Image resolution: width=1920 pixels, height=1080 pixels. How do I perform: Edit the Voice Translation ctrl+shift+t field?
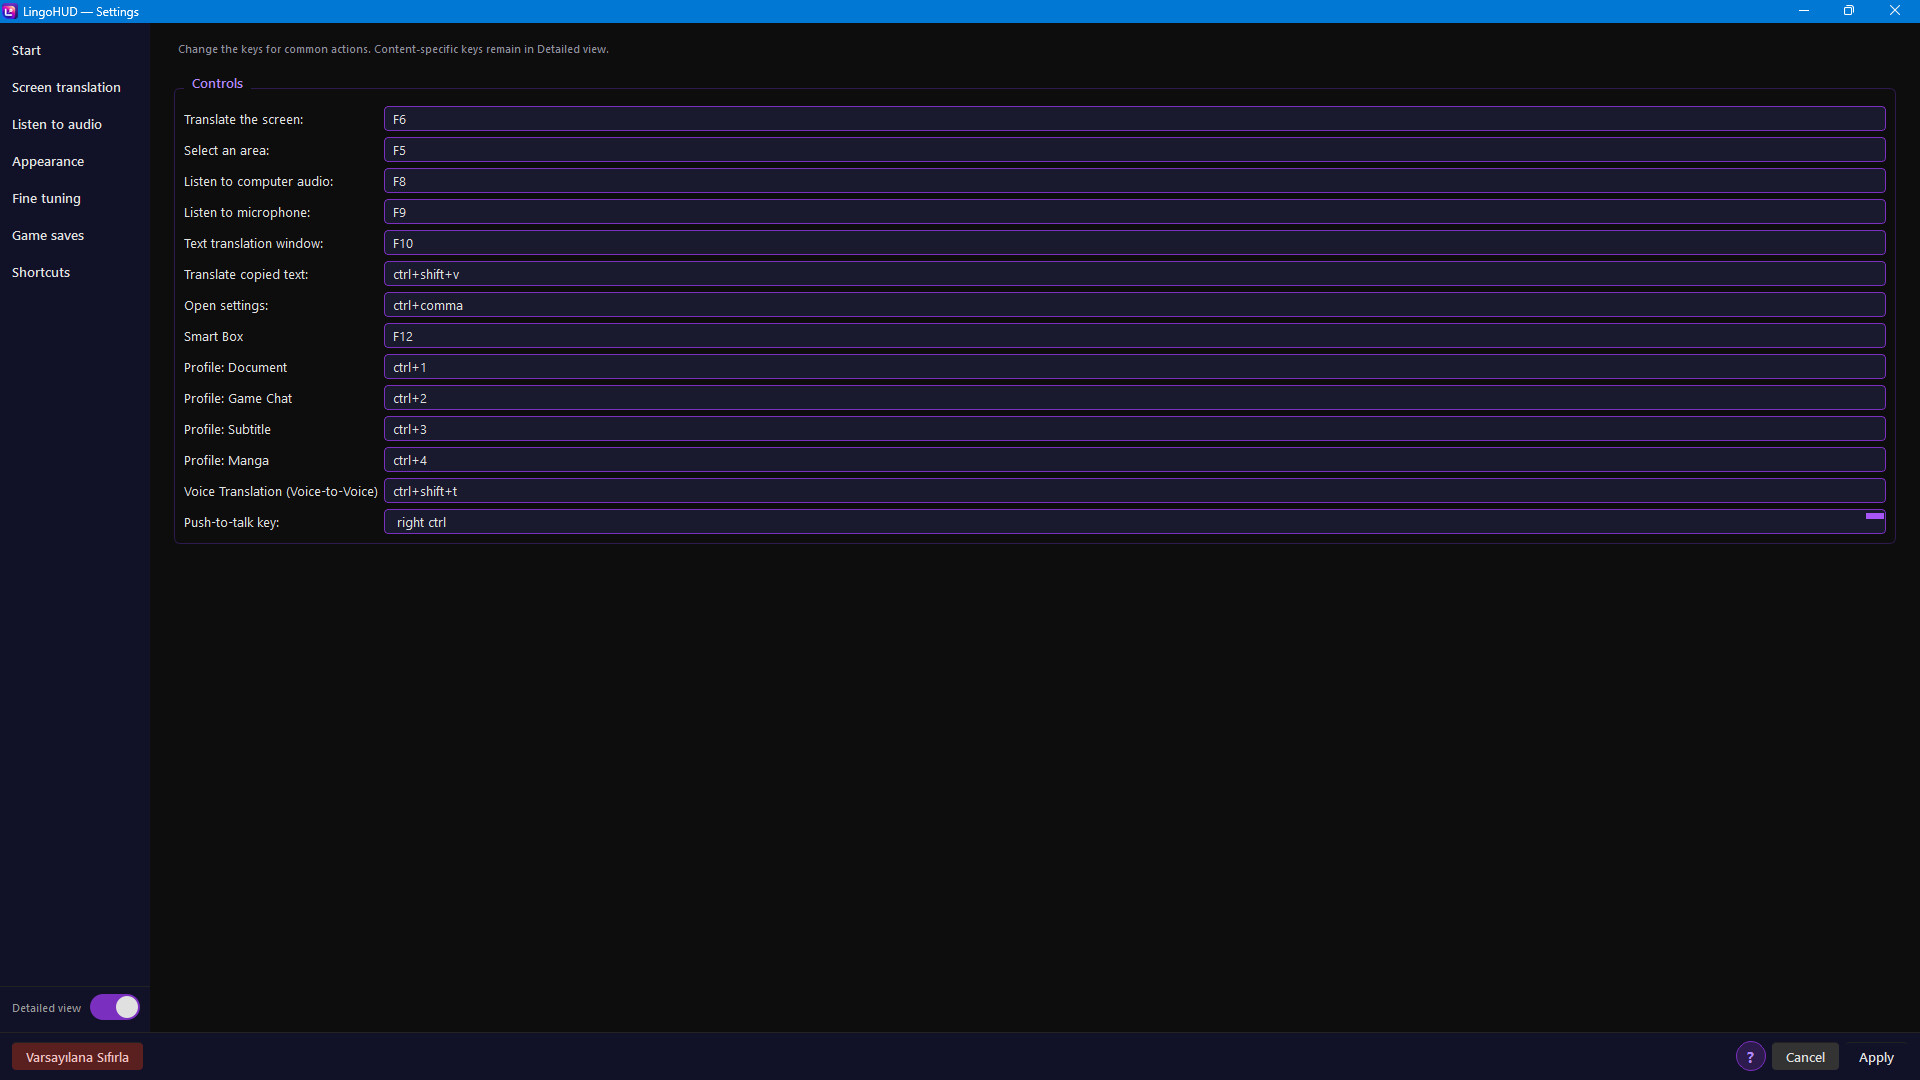click(1135, 491)
